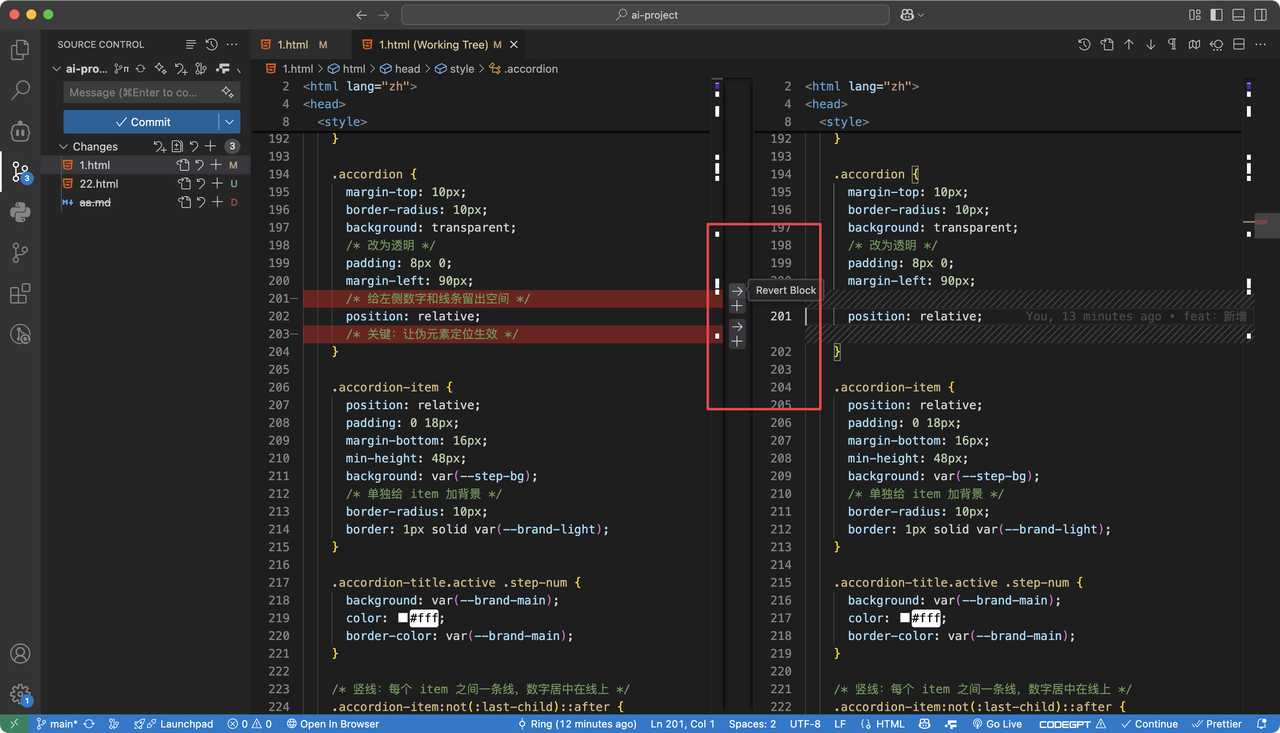Click .accordion breadcrumb segment
The image size is (1280, 733).
point(523,69)
